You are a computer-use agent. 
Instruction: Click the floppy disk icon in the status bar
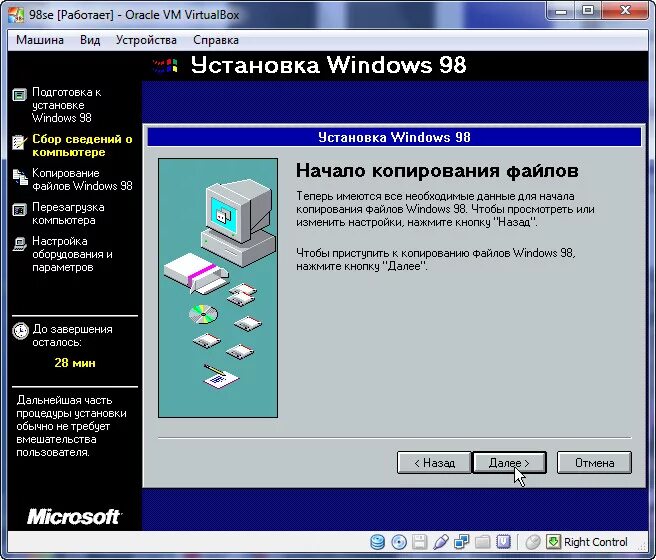click(420, 542)
